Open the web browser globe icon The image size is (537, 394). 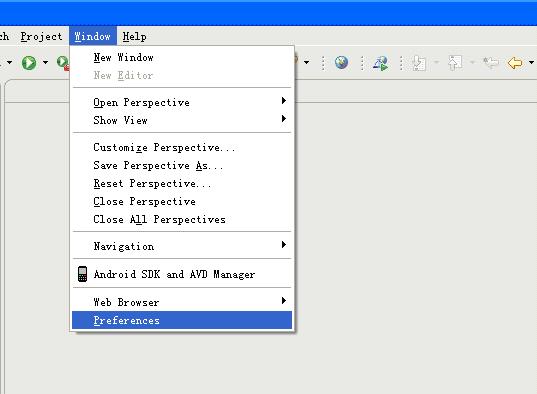341,62
